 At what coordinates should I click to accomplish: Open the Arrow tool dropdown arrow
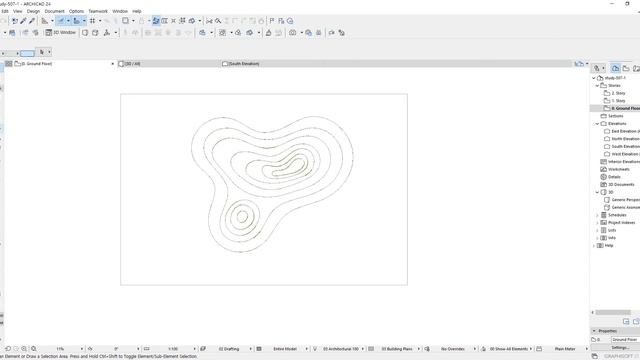[49, 52]
